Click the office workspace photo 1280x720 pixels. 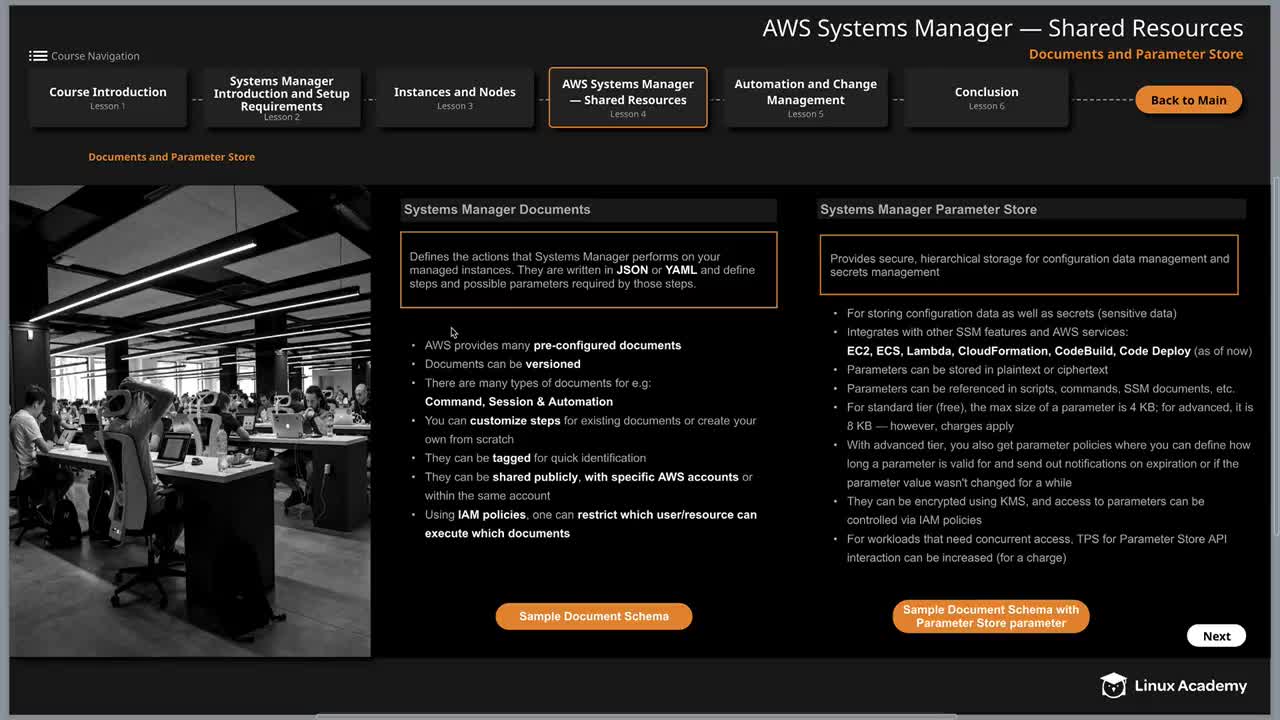tap(190, 421)
